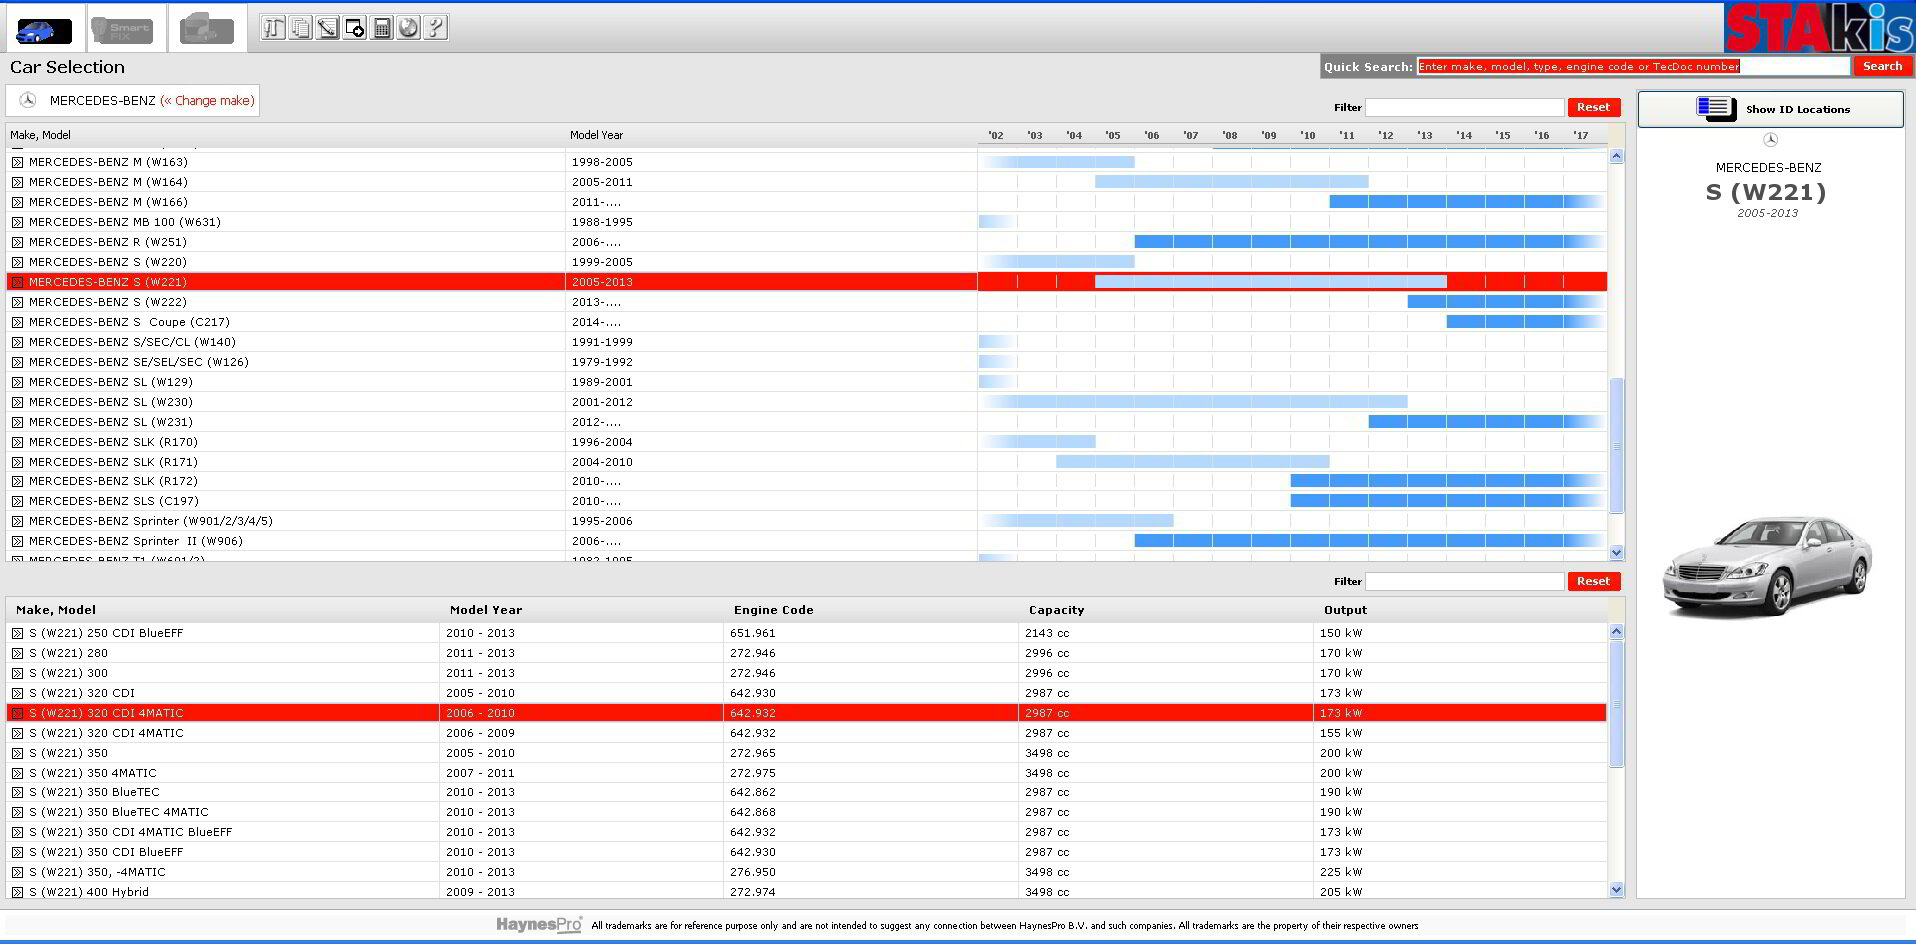Open the pencil and notepad icon
The height and width of the screenshot is (944, 1916).
pyautogui.click(x=327, y=28)
